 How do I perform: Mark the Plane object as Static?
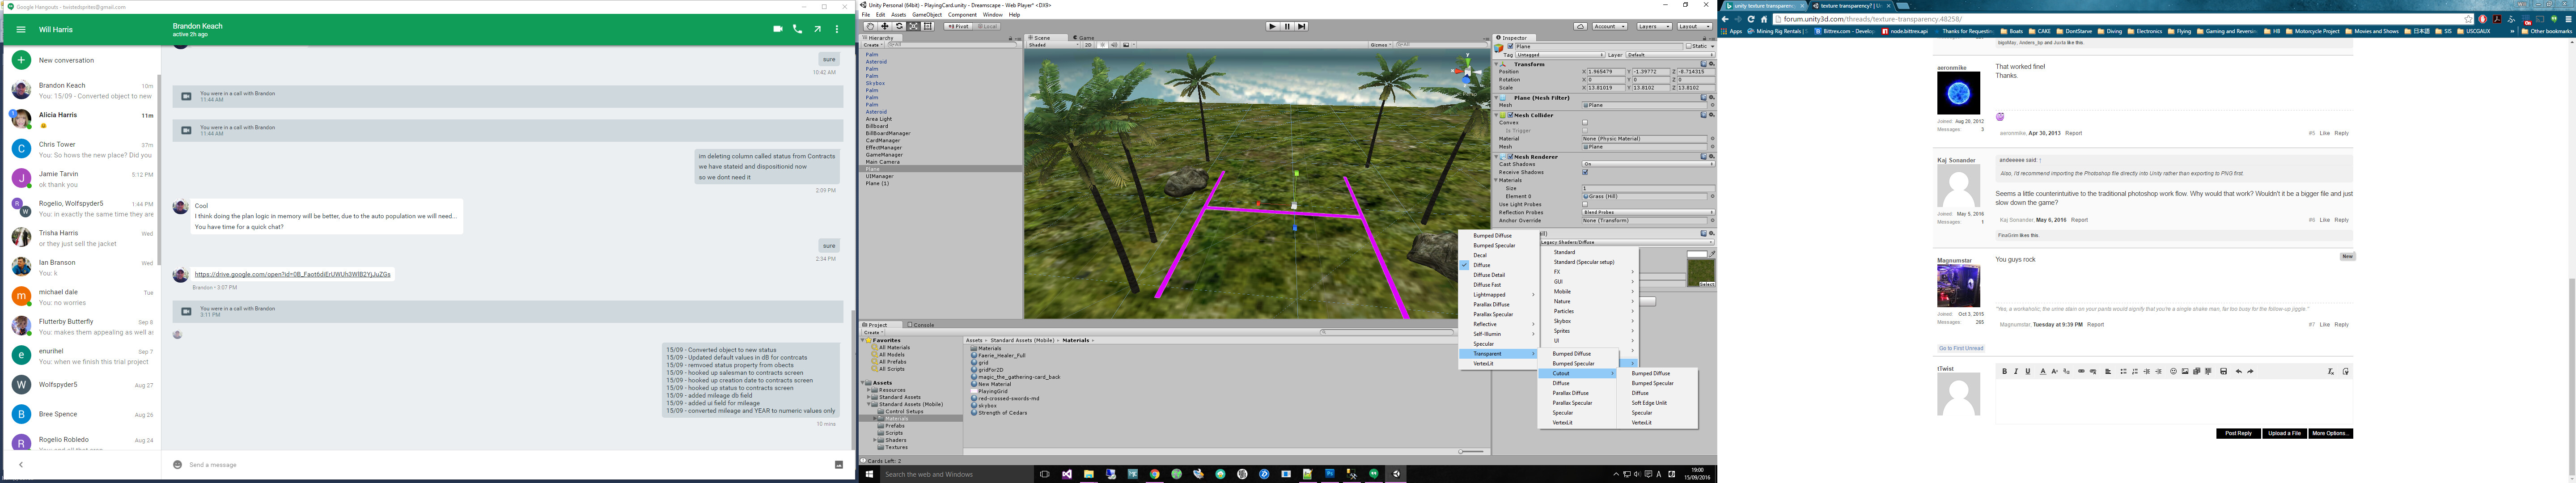point(1690,46)
